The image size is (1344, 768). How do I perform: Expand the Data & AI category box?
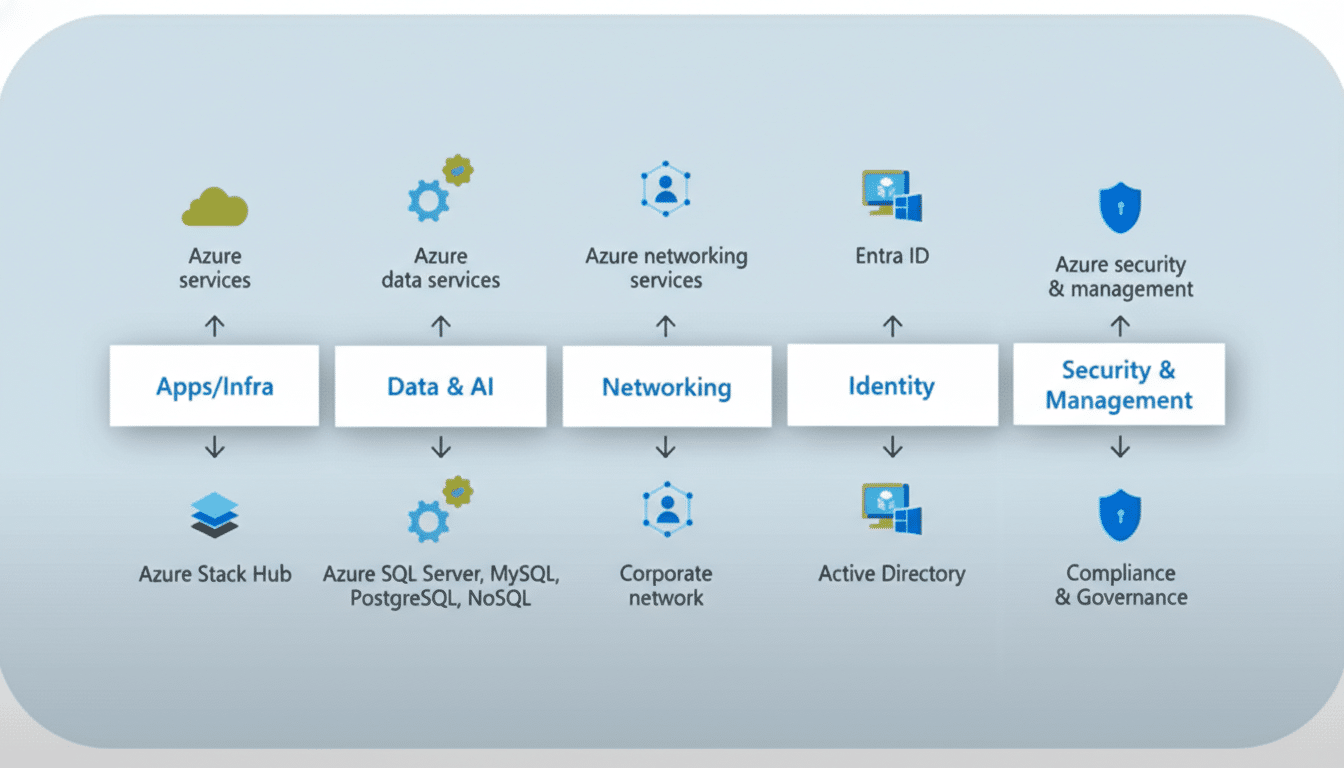440,385
